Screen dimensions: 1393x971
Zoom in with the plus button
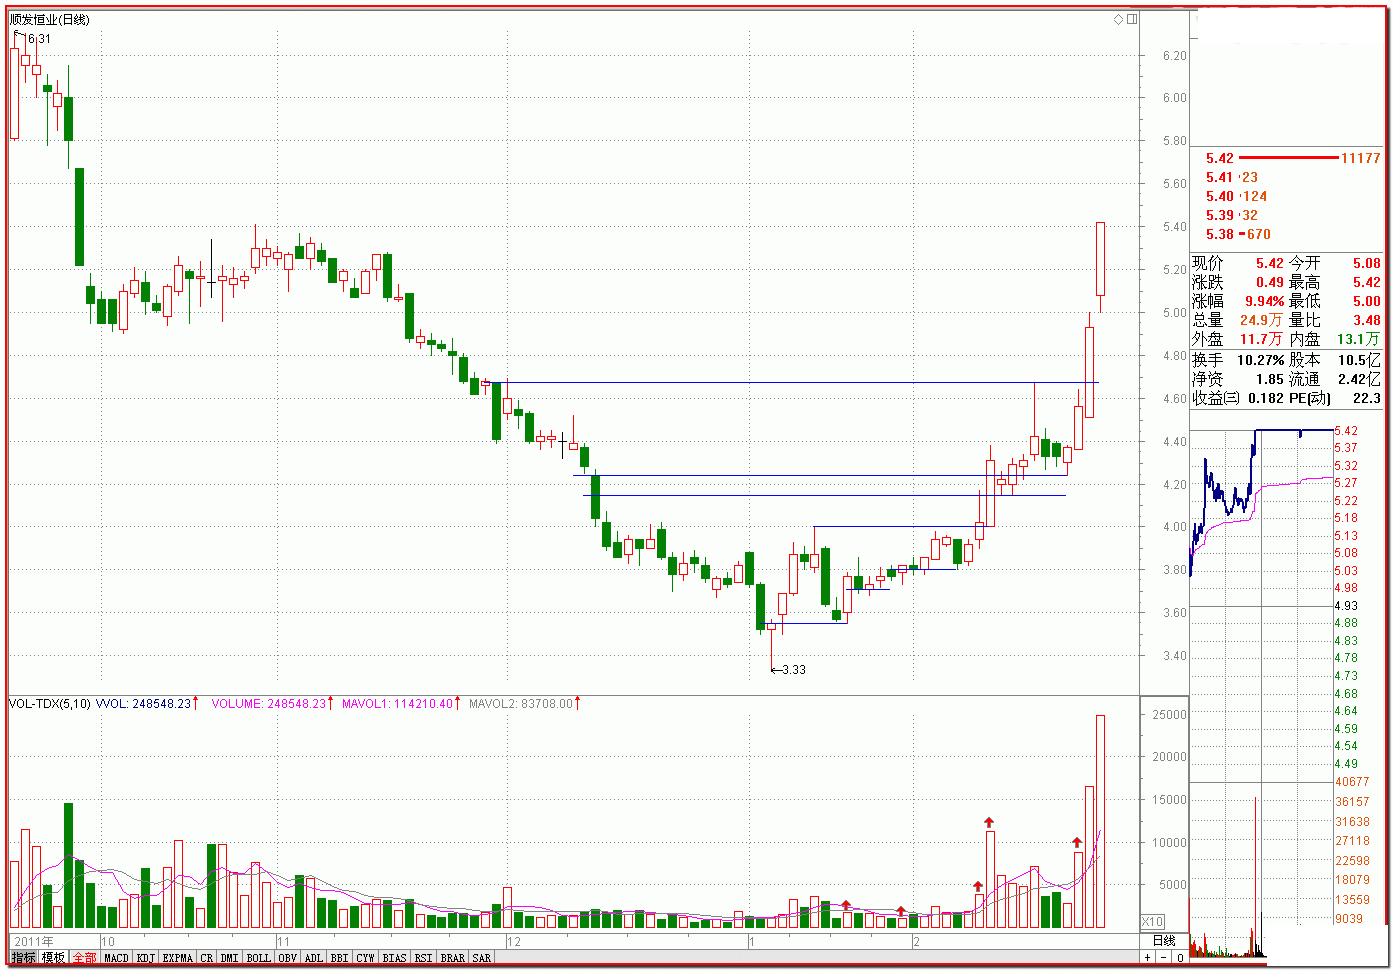(x=1148, y=958)
